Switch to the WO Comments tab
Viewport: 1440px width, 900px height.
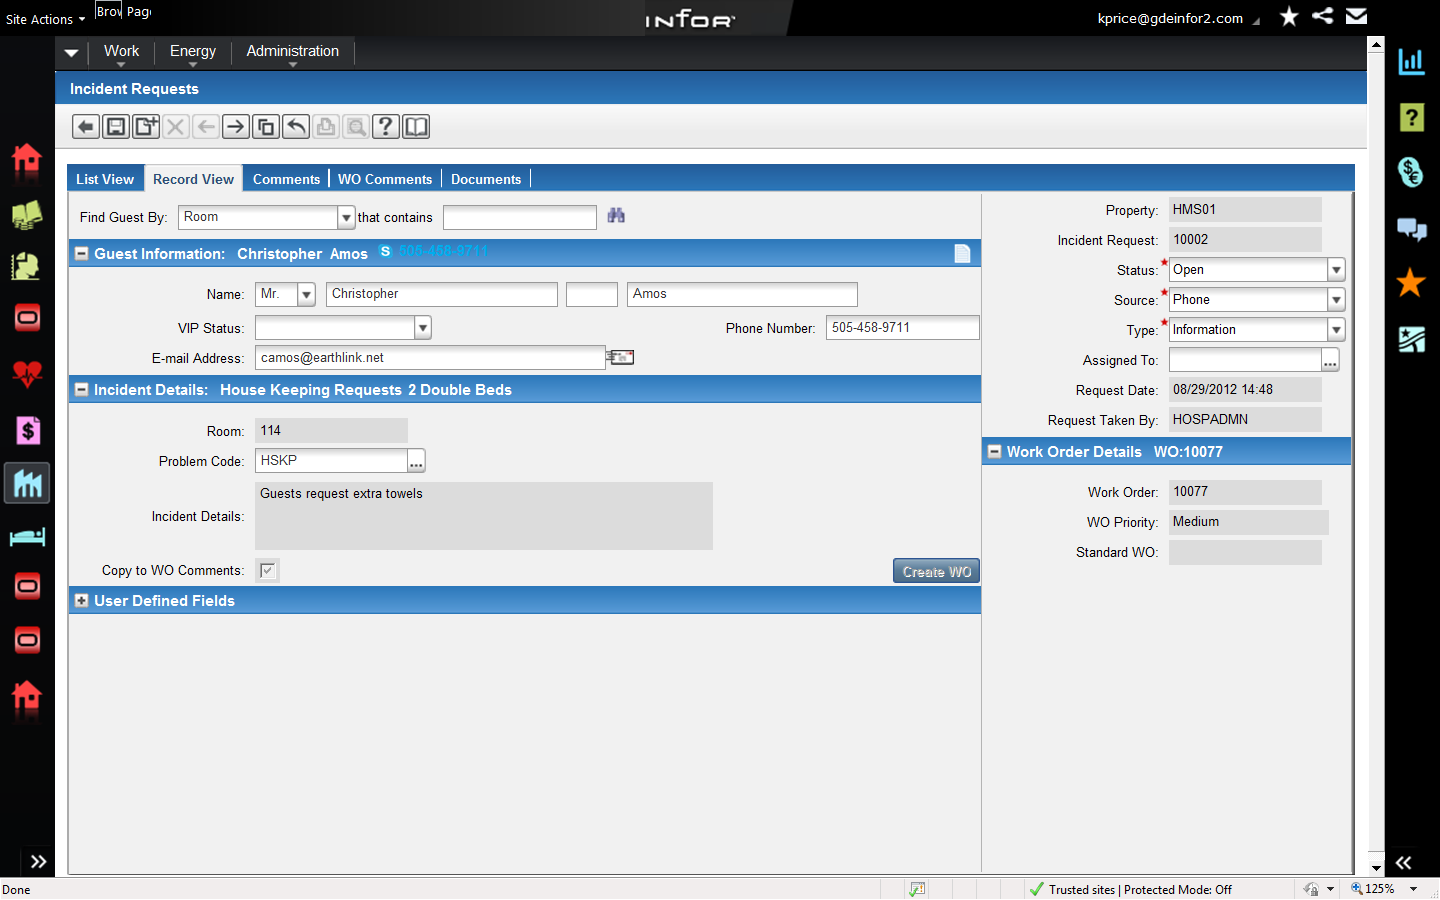[x=385, y=179]
